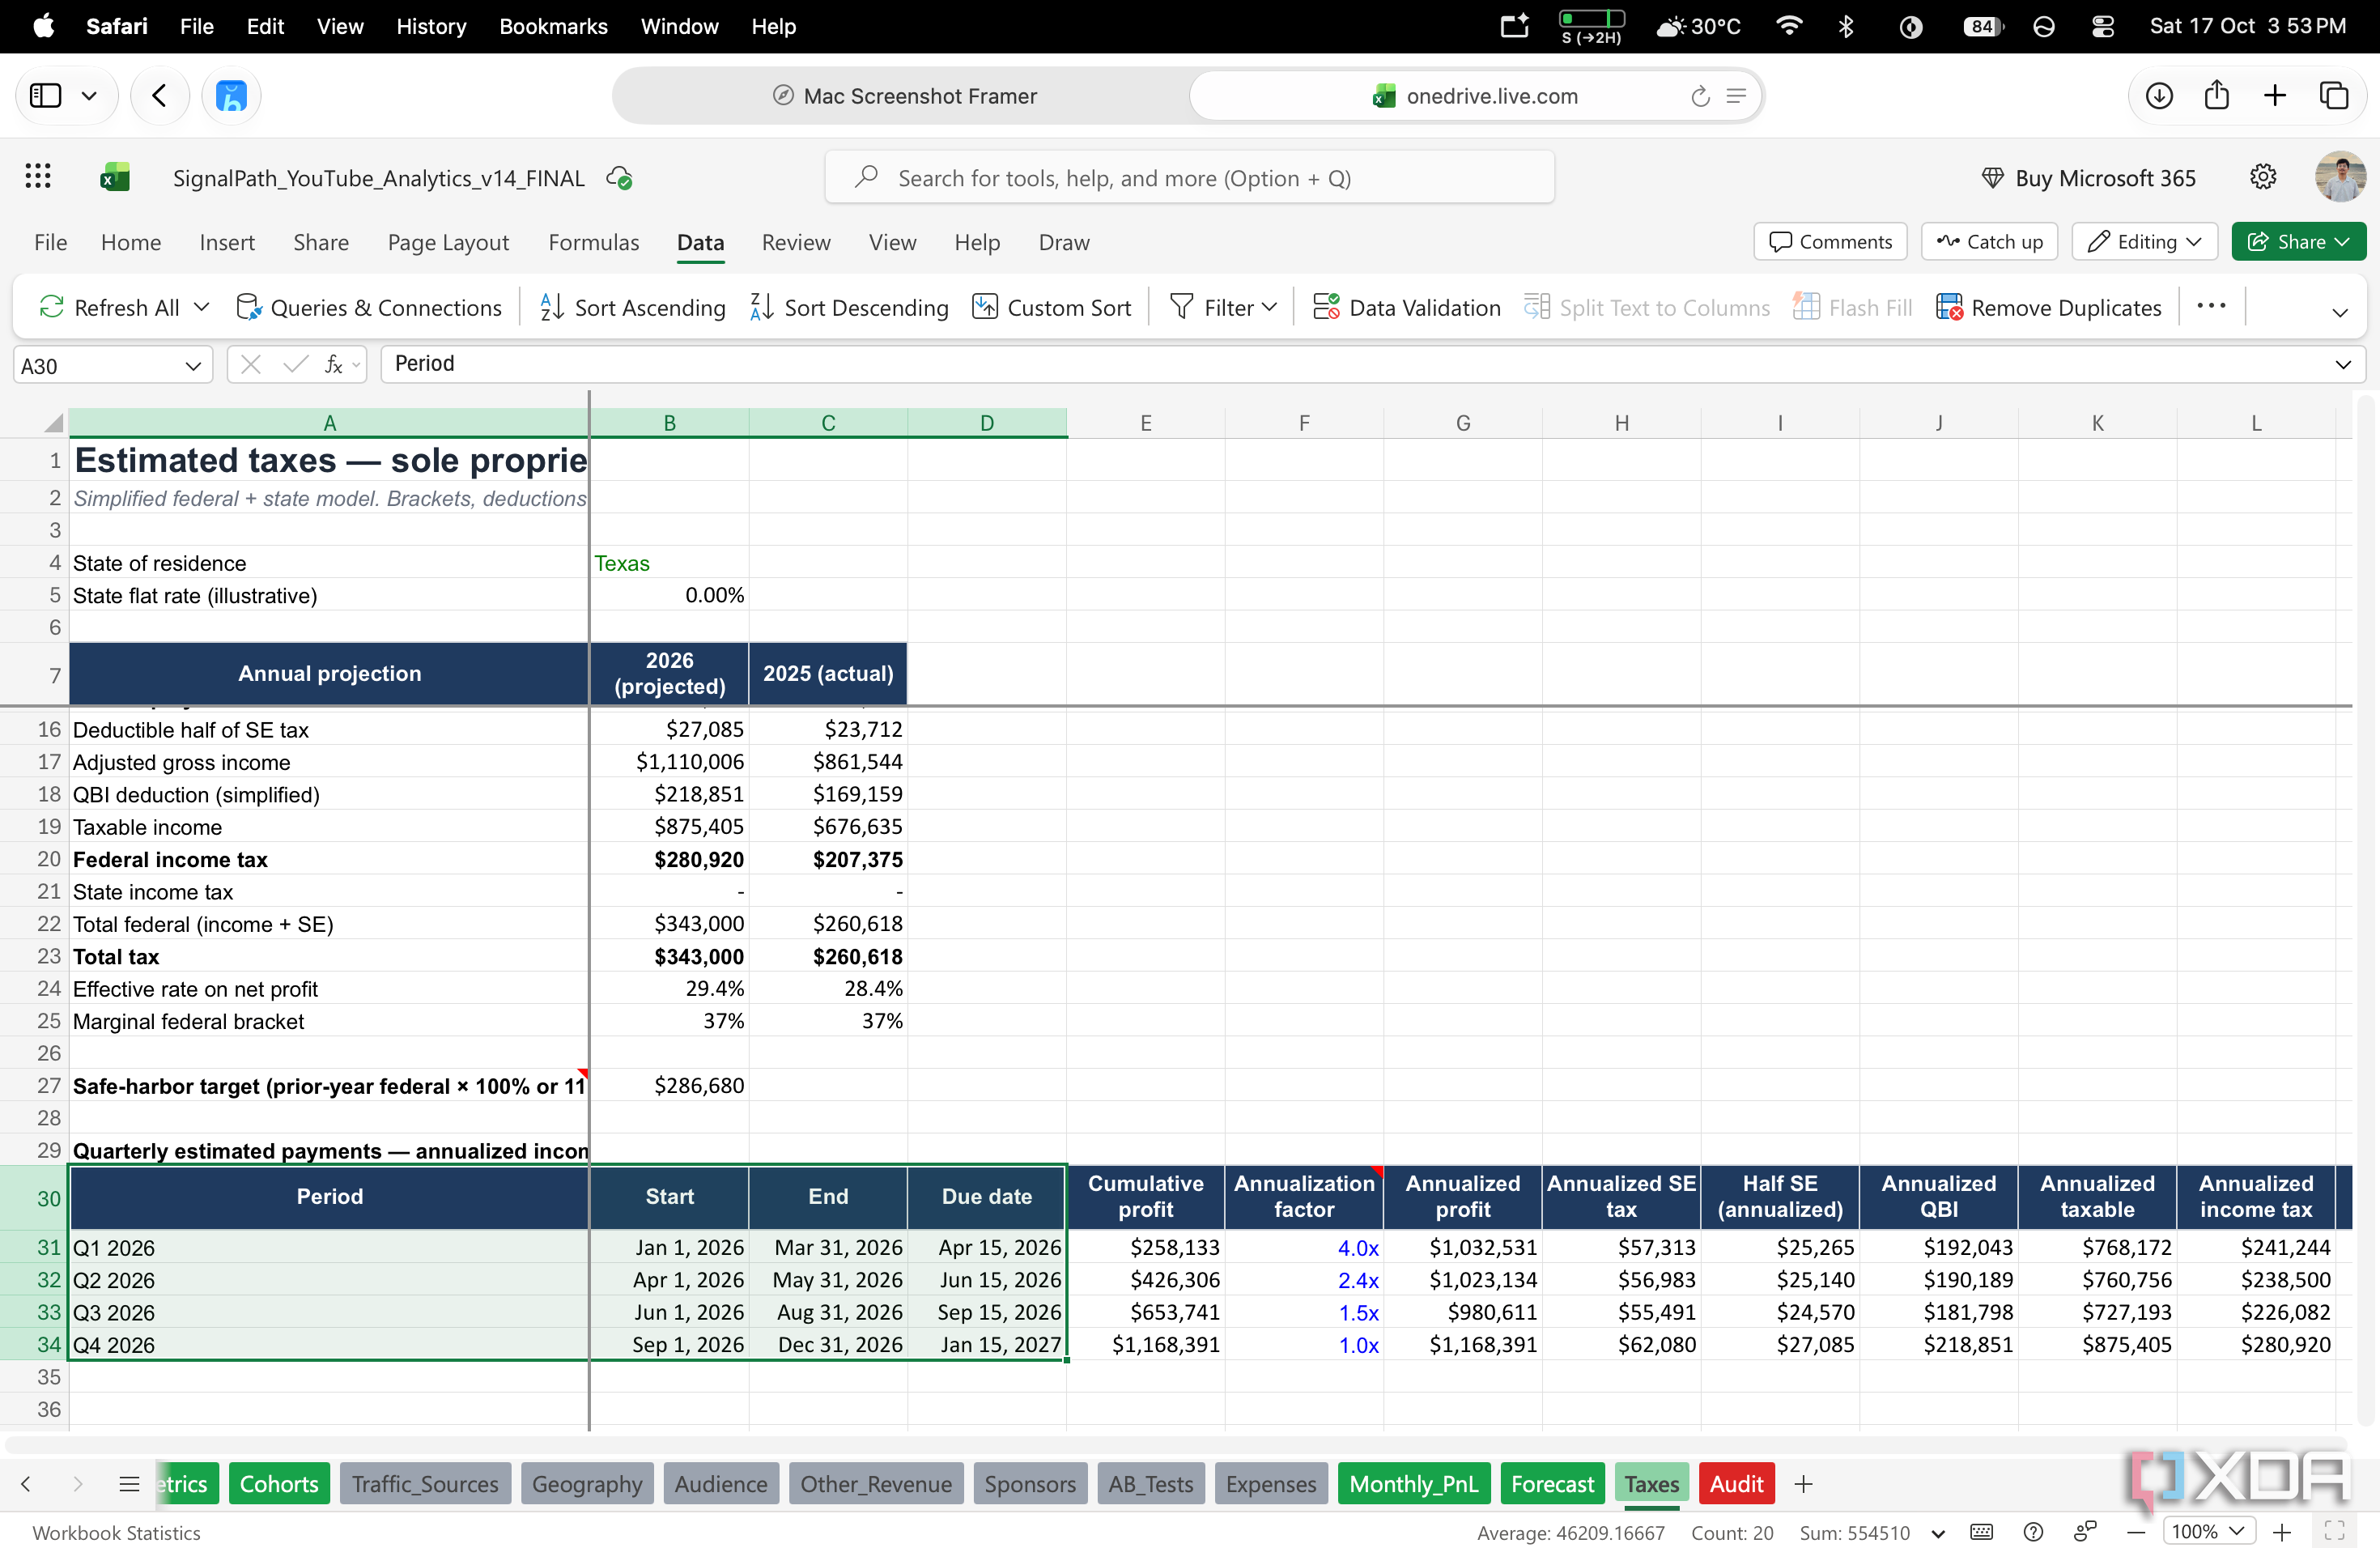Viewport: 2380px width, 1548px height.
Task: Open Safari sidebar options chevron
Action: (89, 96)
